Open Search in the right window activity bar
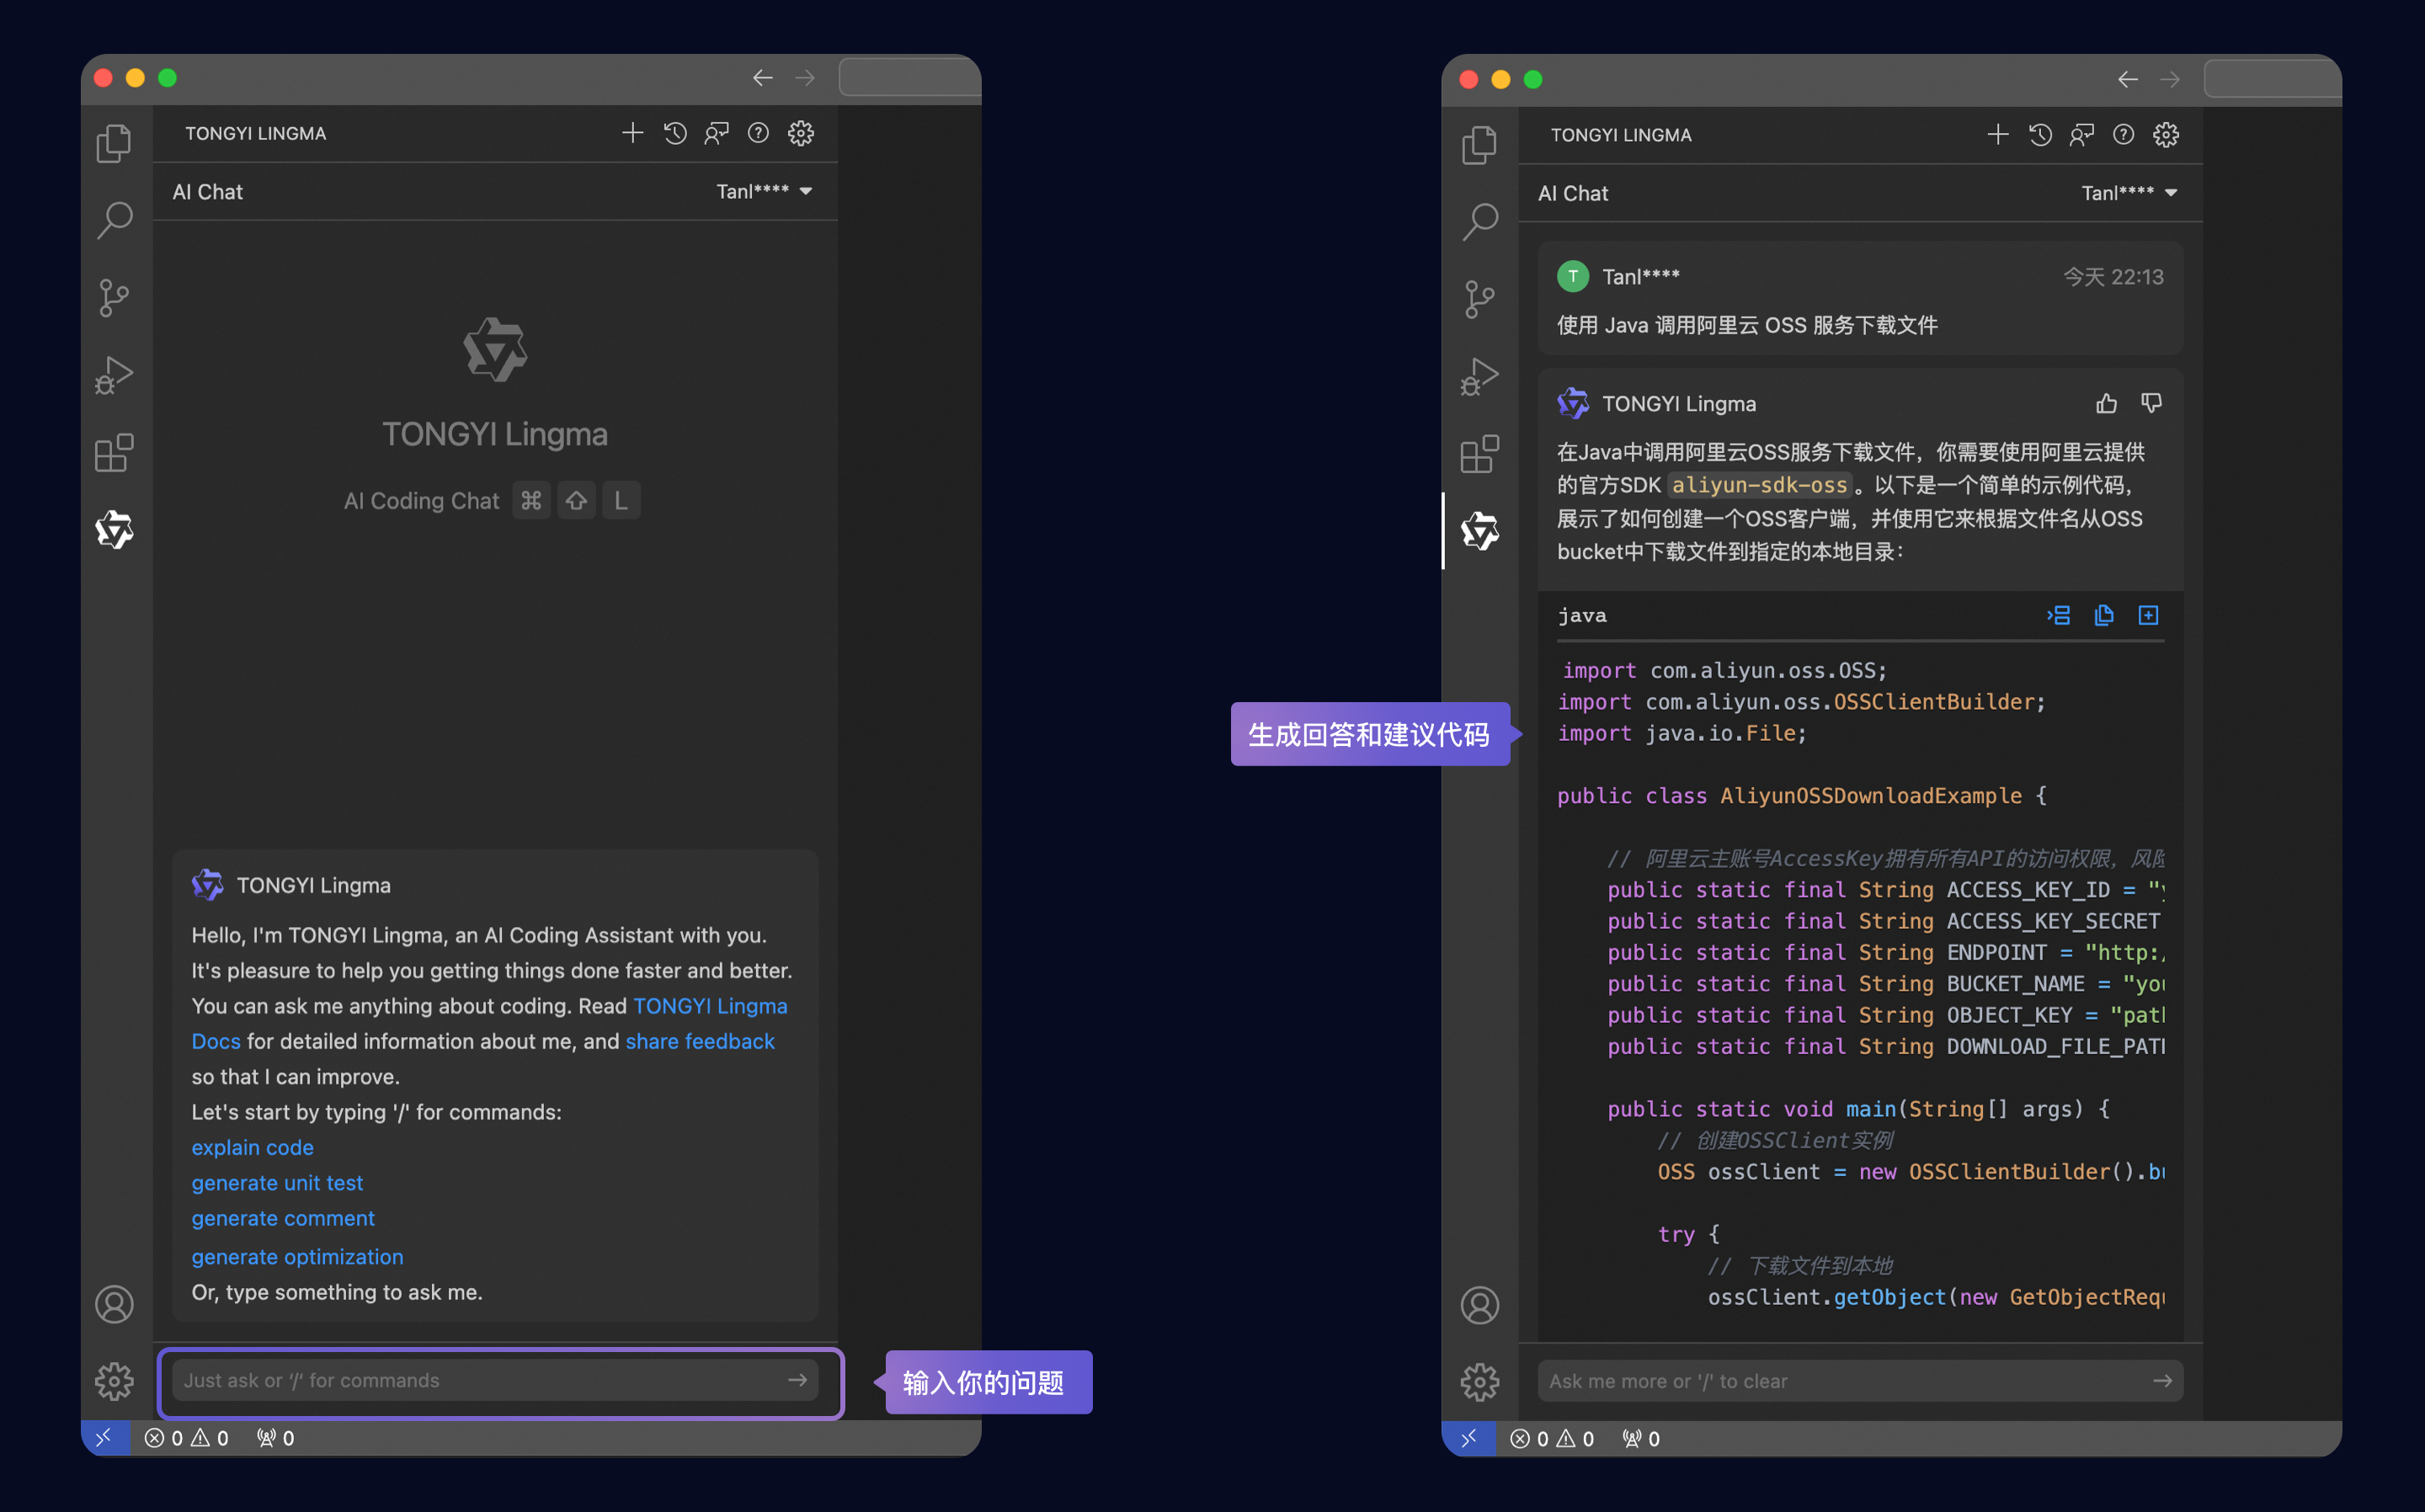 [1479, 221]
